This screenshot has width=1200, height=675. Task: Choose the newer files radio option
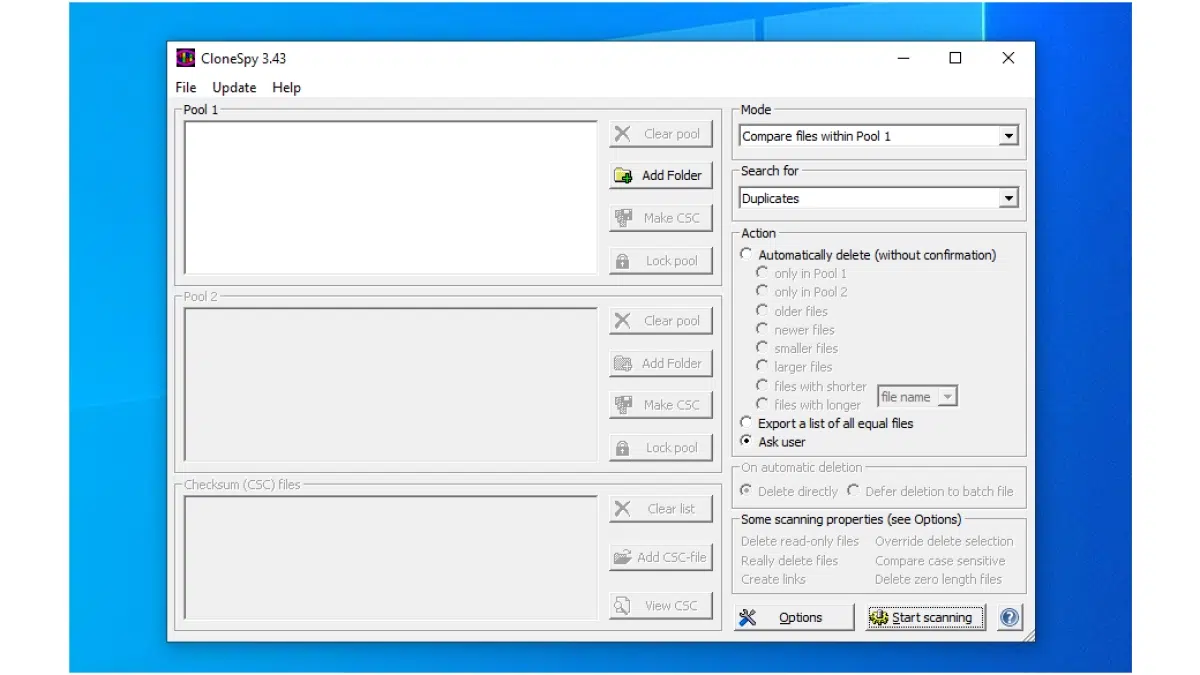click(762, 330)
